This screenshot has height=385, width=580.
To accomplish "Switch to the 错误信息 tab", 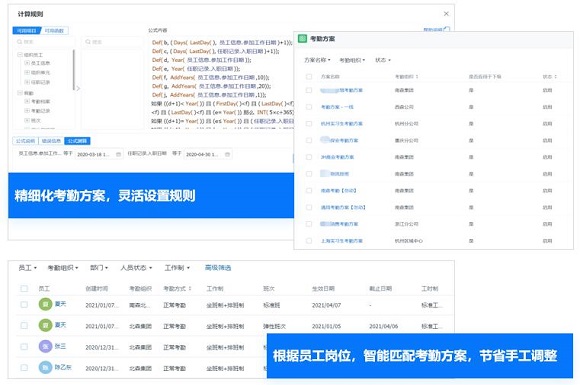I will coord(51,141).
